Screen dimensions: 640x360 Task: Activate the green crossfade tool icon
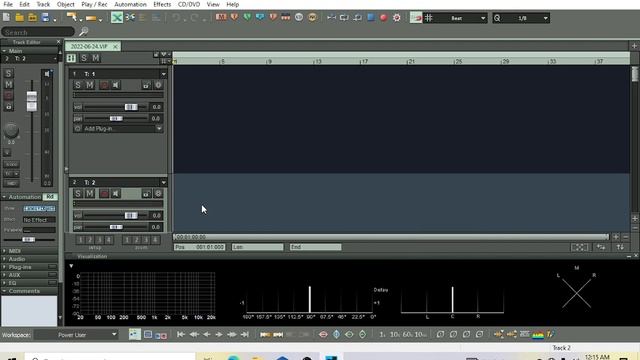tap(117, 18)
